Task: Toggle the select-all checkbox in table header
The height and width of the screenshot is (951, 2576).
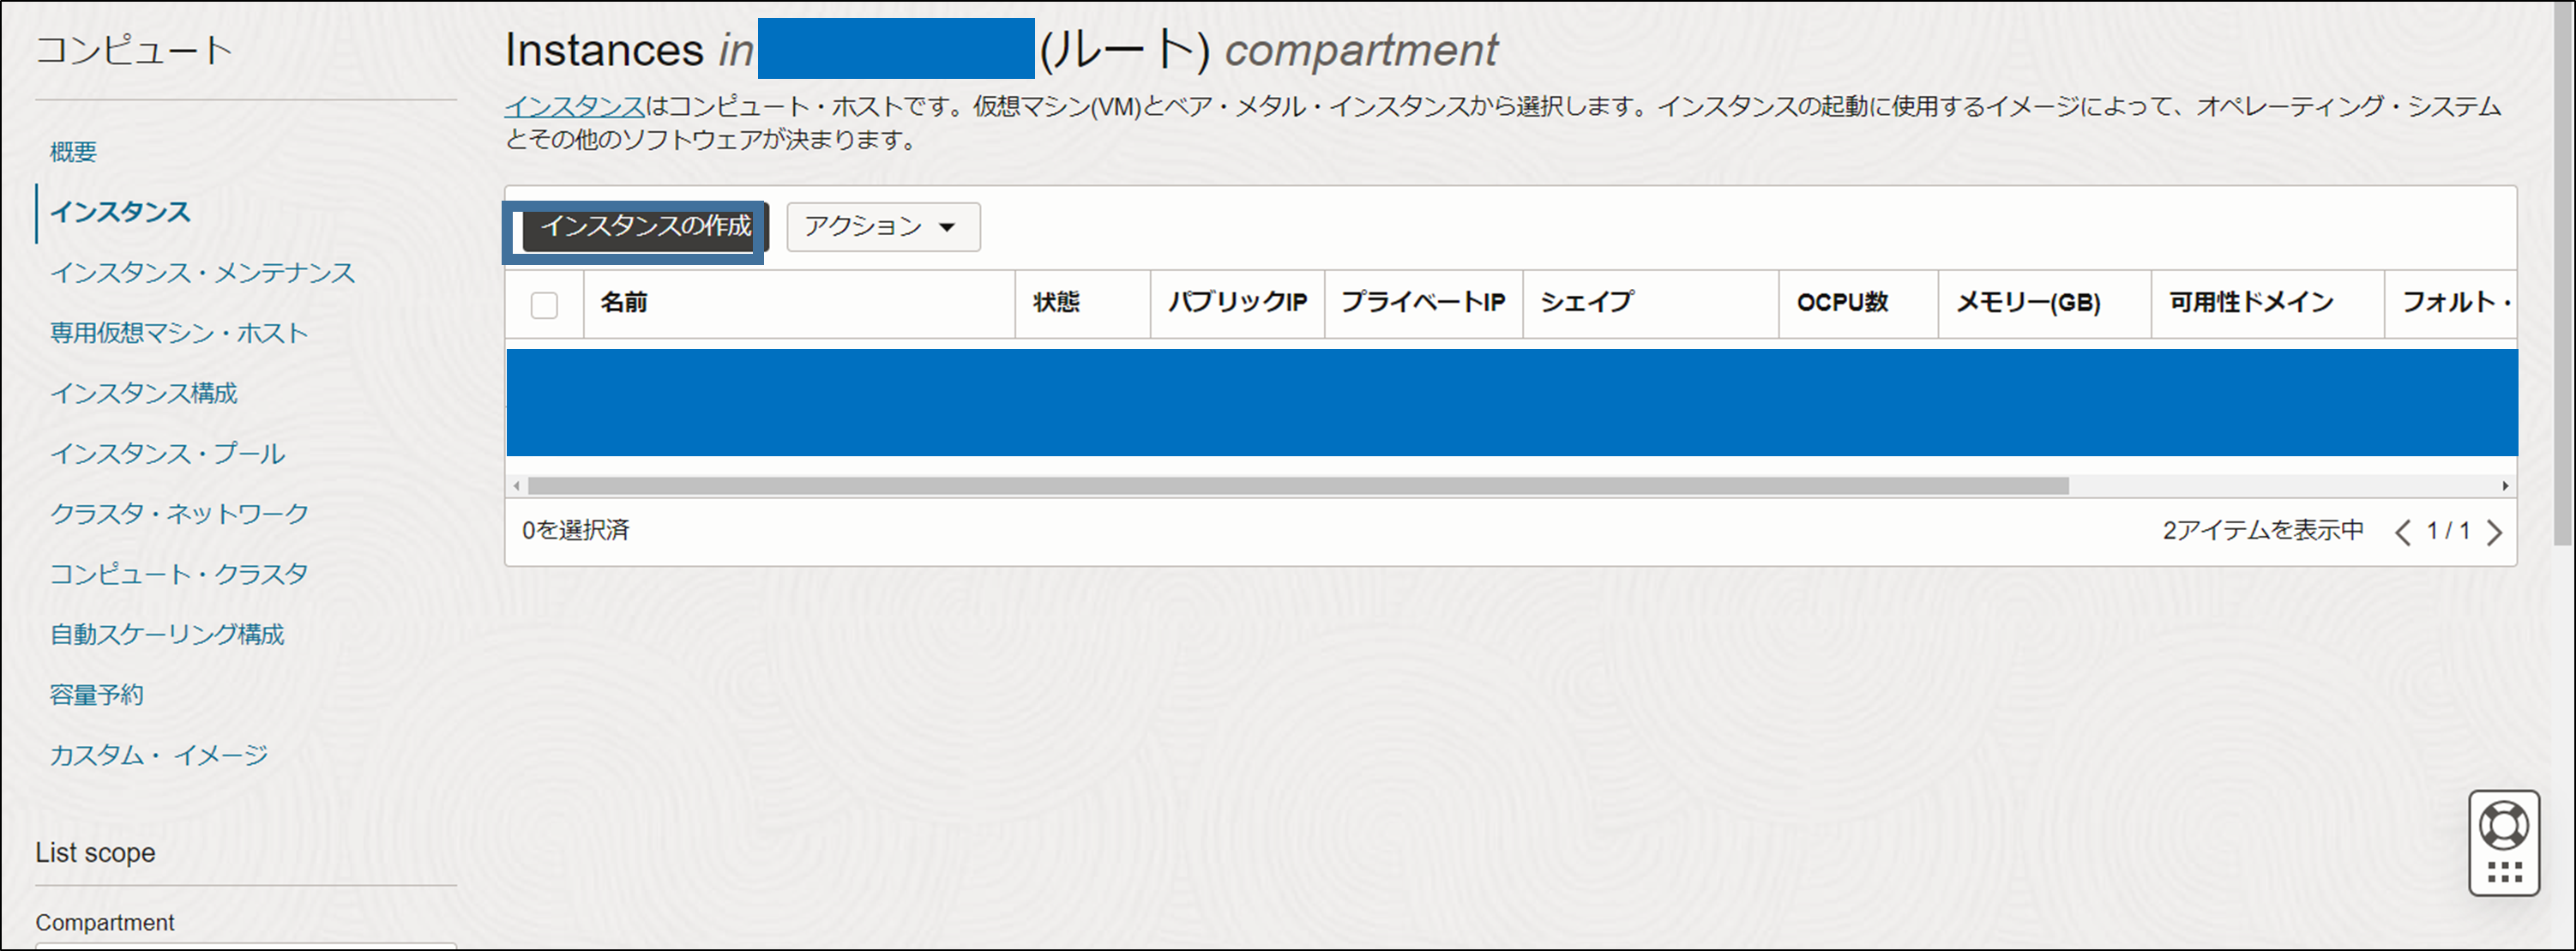Action: click(545, 304)
